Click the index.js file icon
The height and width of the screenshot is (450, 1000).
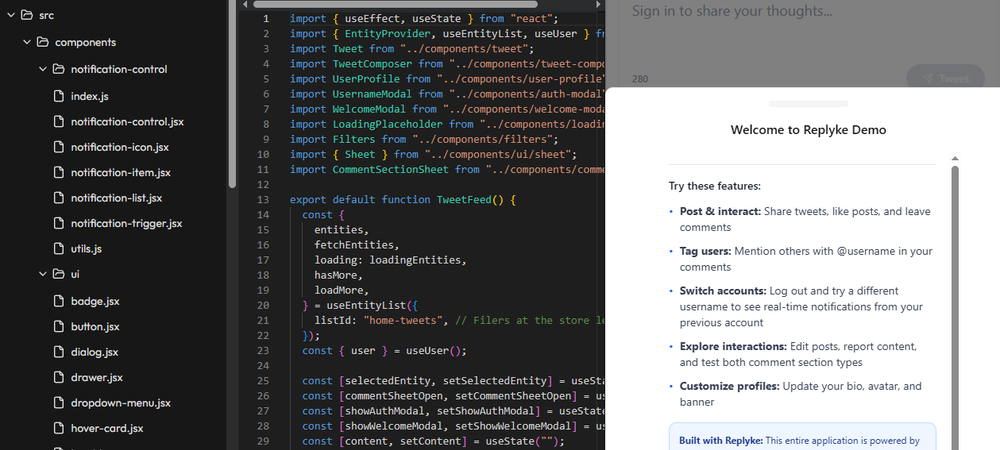[x=59, y=96]
